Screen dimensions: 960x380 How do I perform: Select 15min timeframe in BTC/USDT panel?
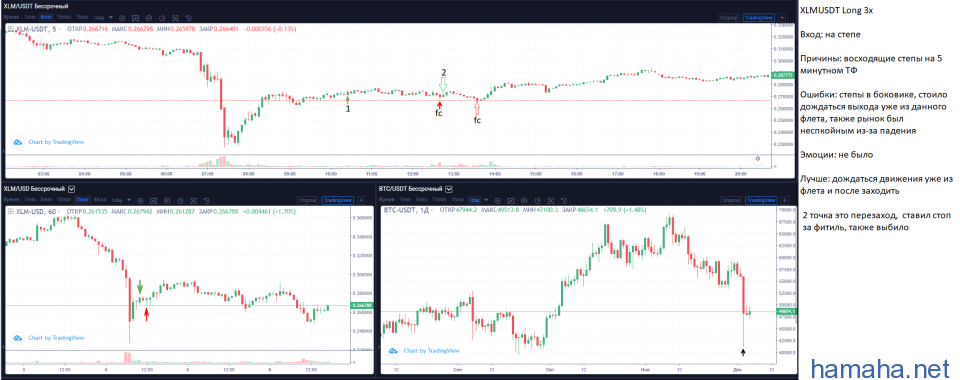[x=439, y=199]
